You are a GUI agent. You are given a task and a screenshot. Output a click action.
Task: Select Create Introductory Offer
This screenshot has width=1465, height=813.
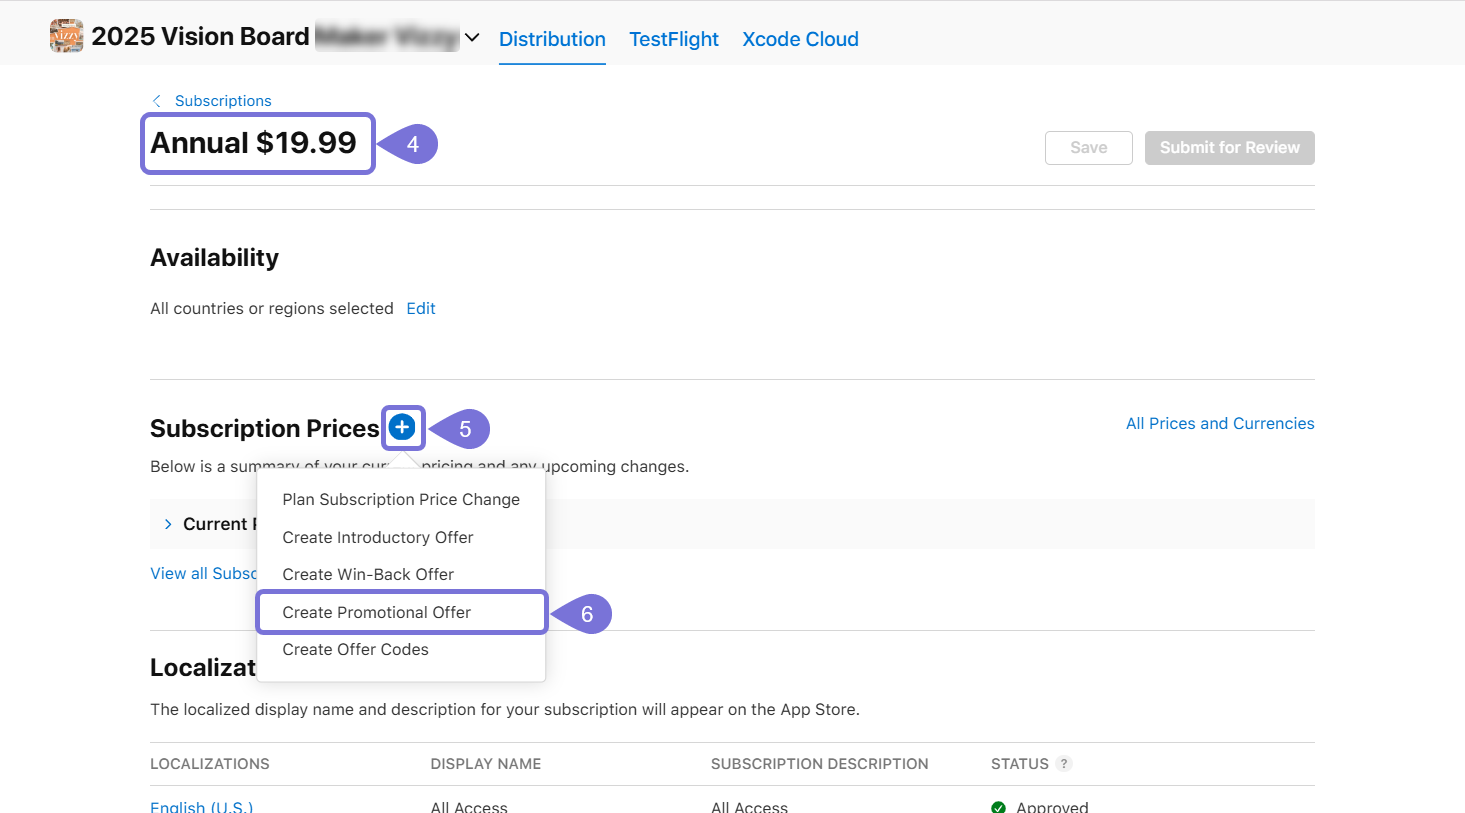378,537
